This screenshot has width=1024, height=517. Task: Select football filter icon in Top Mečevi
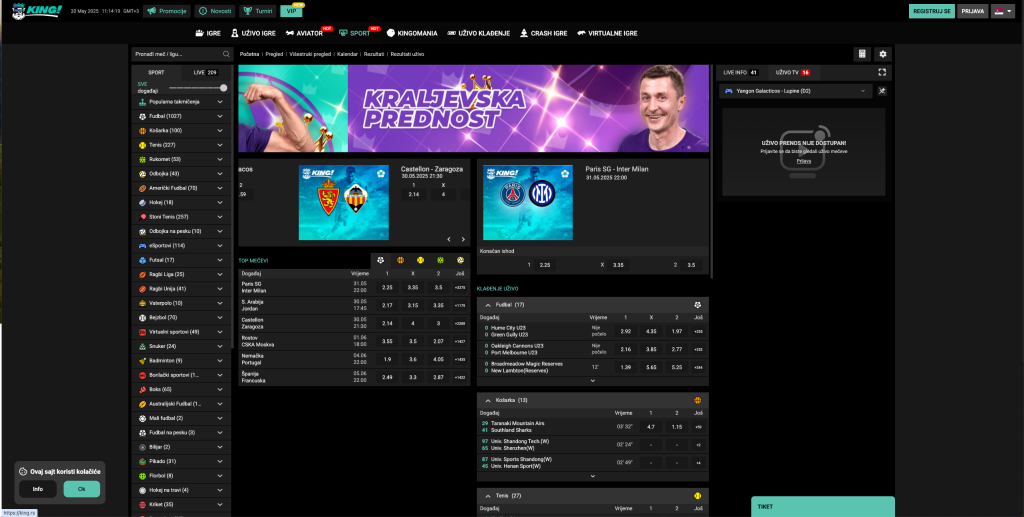[x=381, y=260]
